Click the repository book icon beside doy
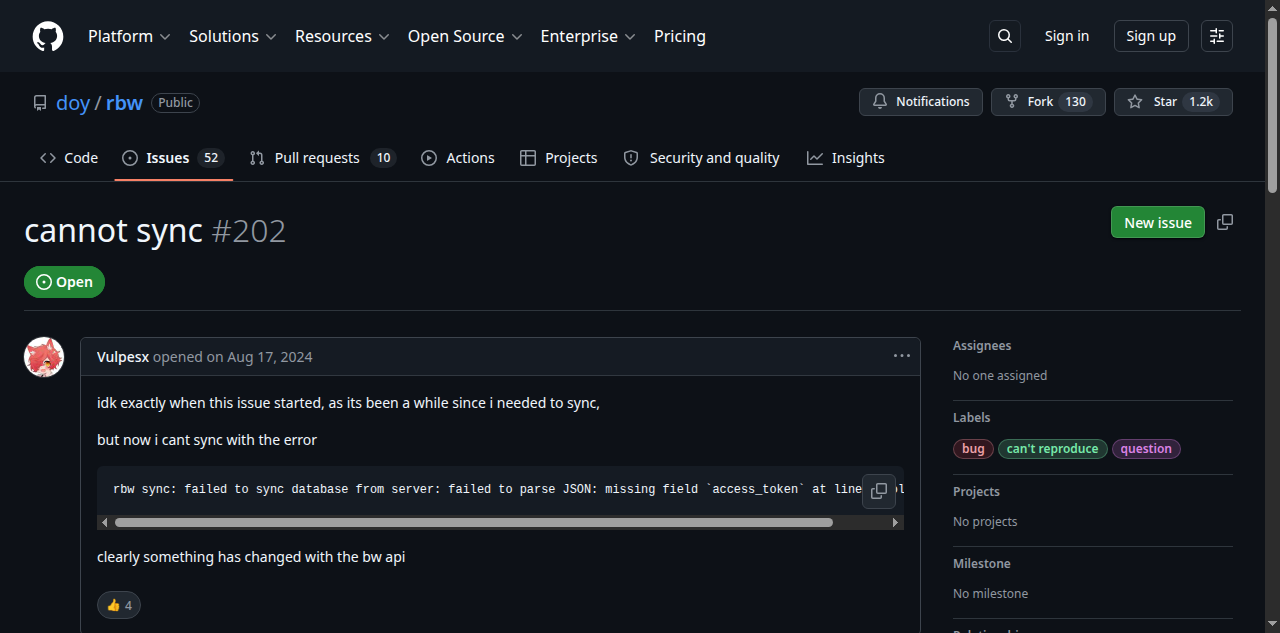1280x633 pixels. (39, 102)
